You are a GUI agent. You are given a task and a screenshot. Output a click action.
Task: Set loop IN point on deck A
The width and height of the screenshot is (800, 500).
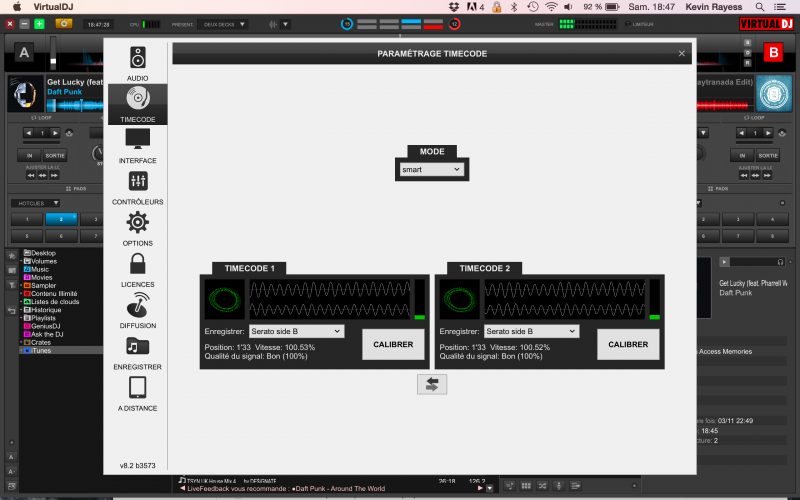[x=29, y=155]
